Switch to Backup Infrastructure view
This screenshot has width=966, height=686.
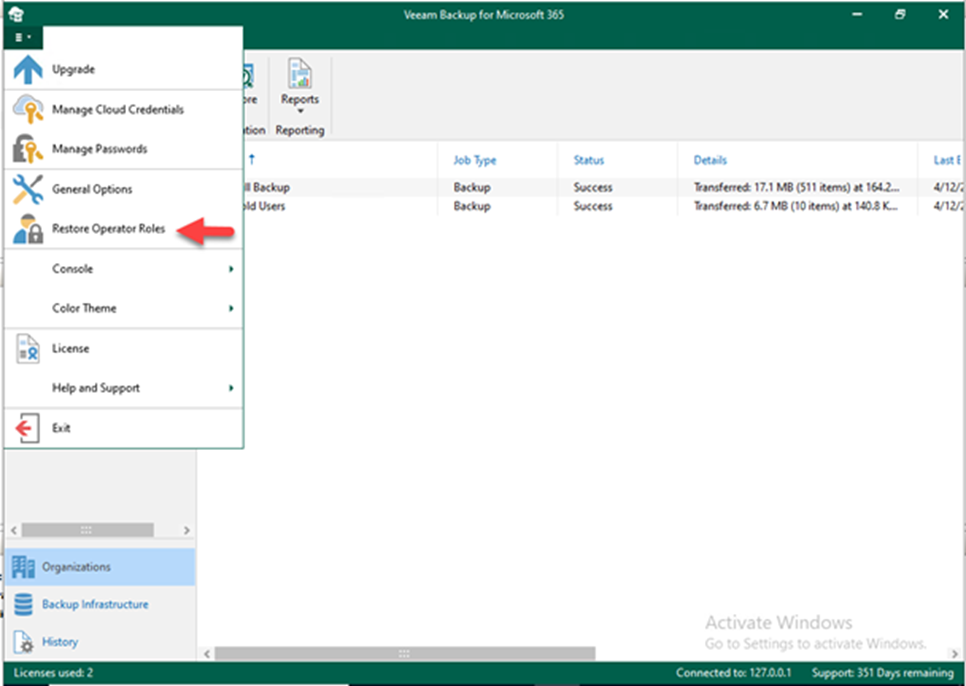pos(100,605)
